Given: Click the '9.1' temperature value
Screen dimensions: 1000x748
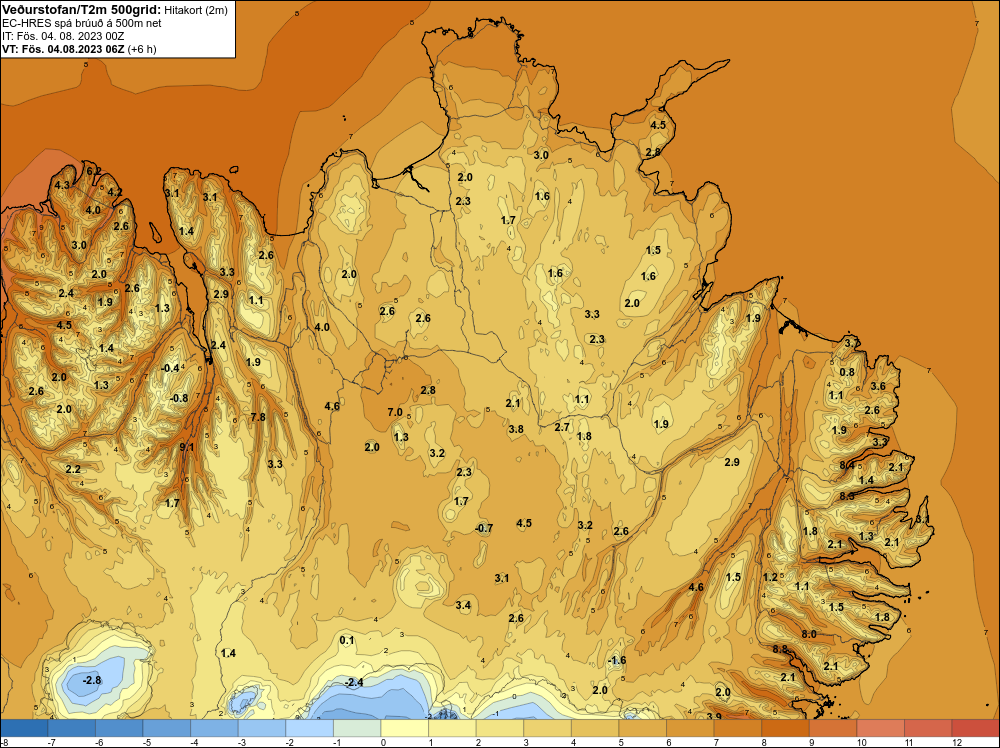Looking at the screenshot, I should click(187, 447).
